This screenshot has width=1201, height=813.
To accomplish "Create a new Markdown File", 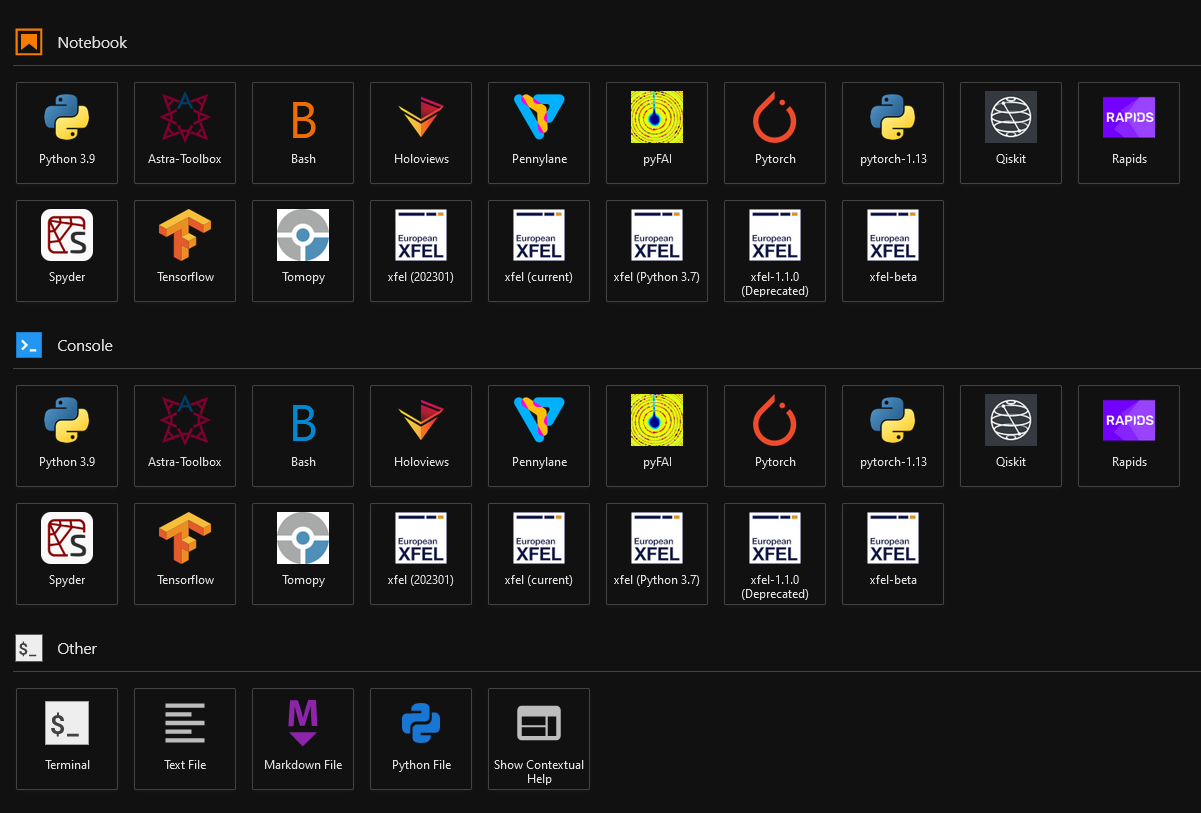I will click(x=303, y=738).
